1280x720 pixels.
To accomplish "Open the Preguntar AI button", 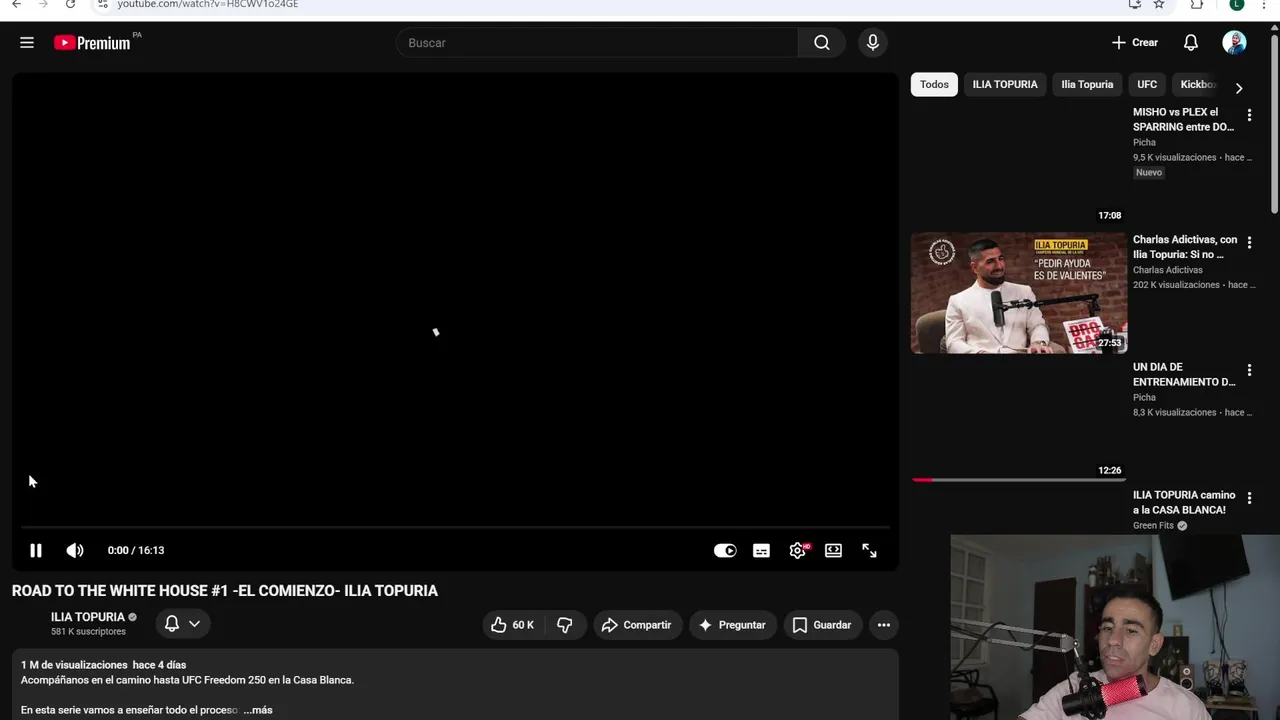I will [x=732, y=625].
